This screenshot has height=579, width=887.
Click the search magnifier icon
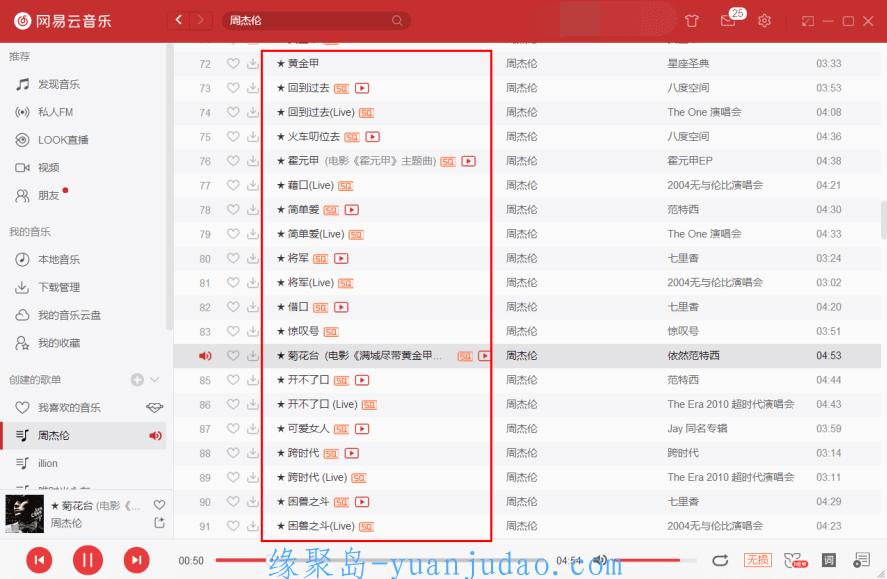pos(397,20)
